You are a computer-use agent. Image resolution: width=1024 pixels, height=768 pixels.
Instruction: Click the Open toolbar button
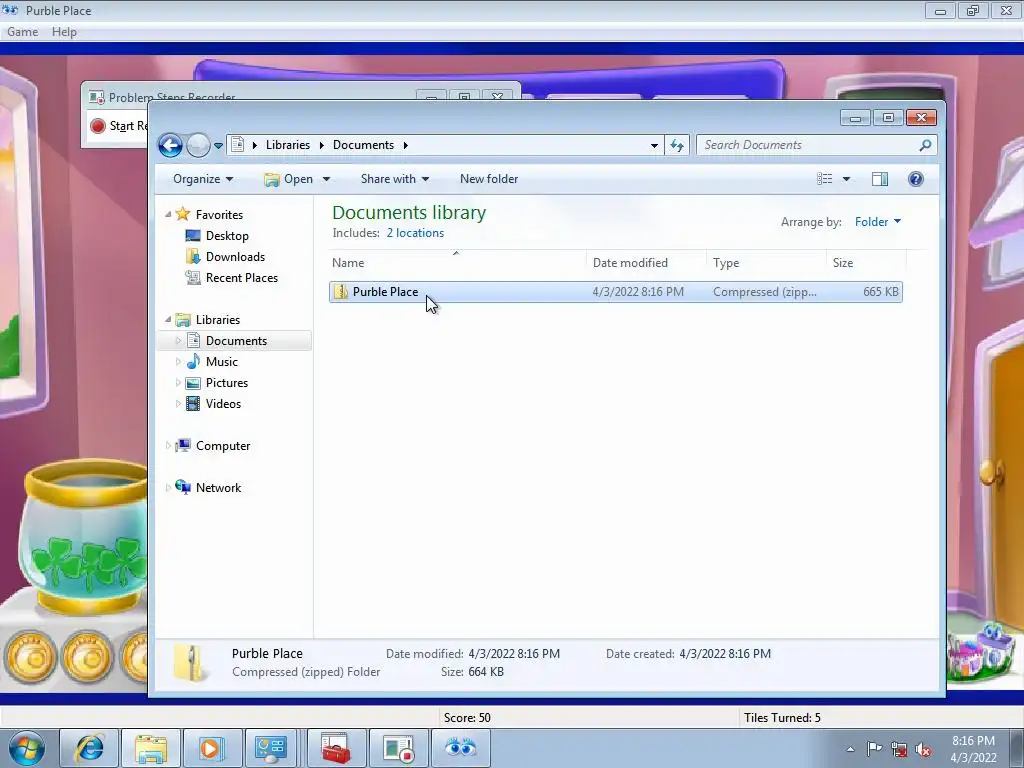click(x=289, y=179)
